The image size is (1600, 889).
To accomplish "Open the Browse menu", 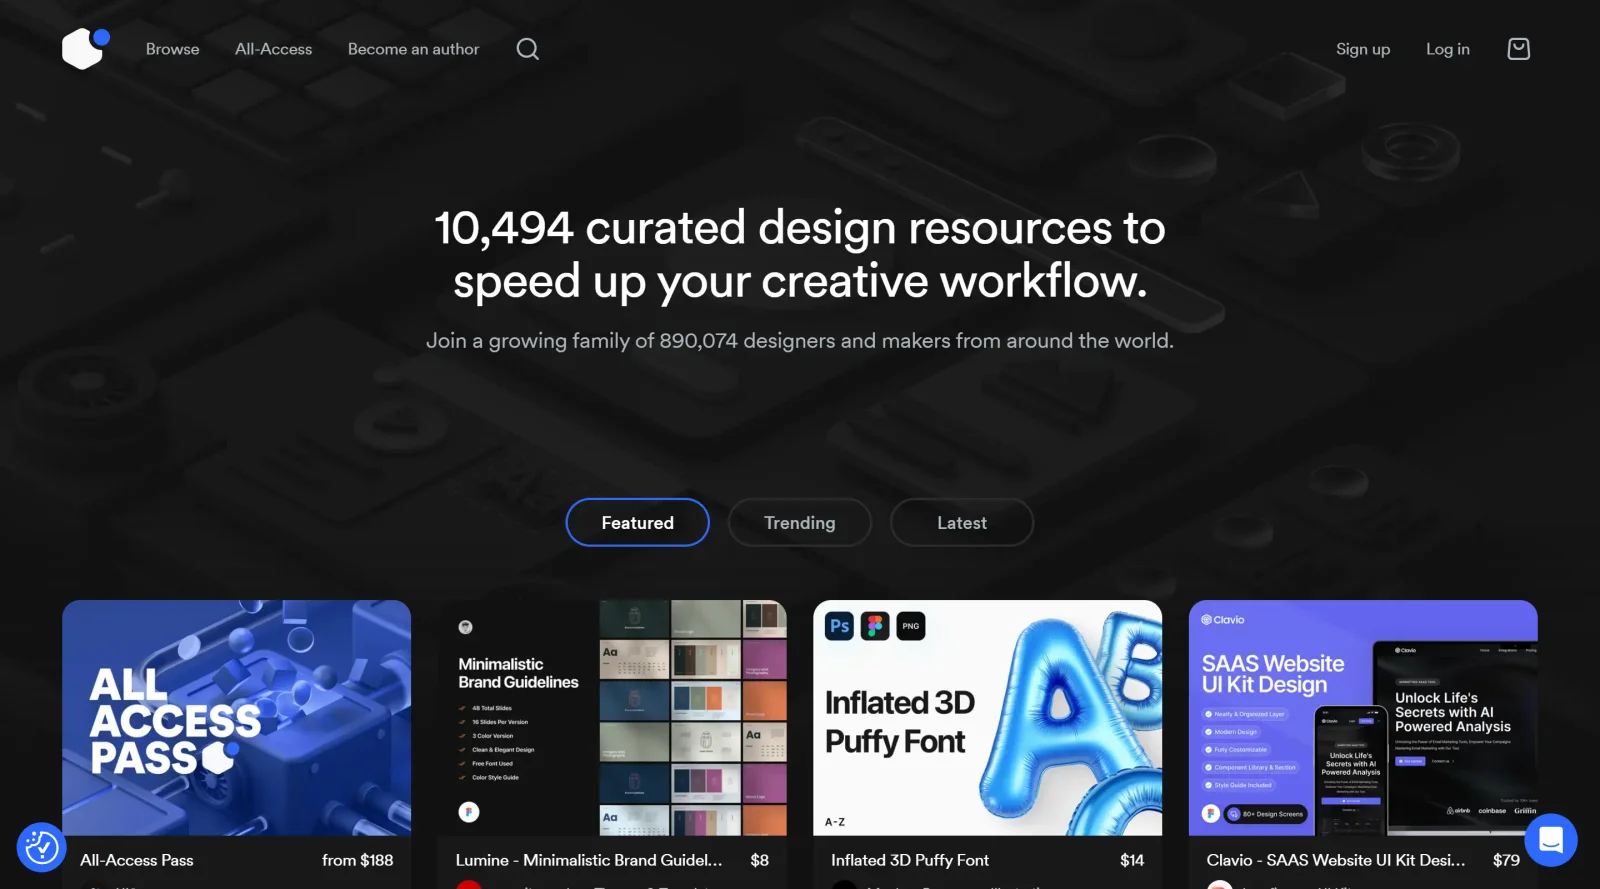I will pos(172,49).
